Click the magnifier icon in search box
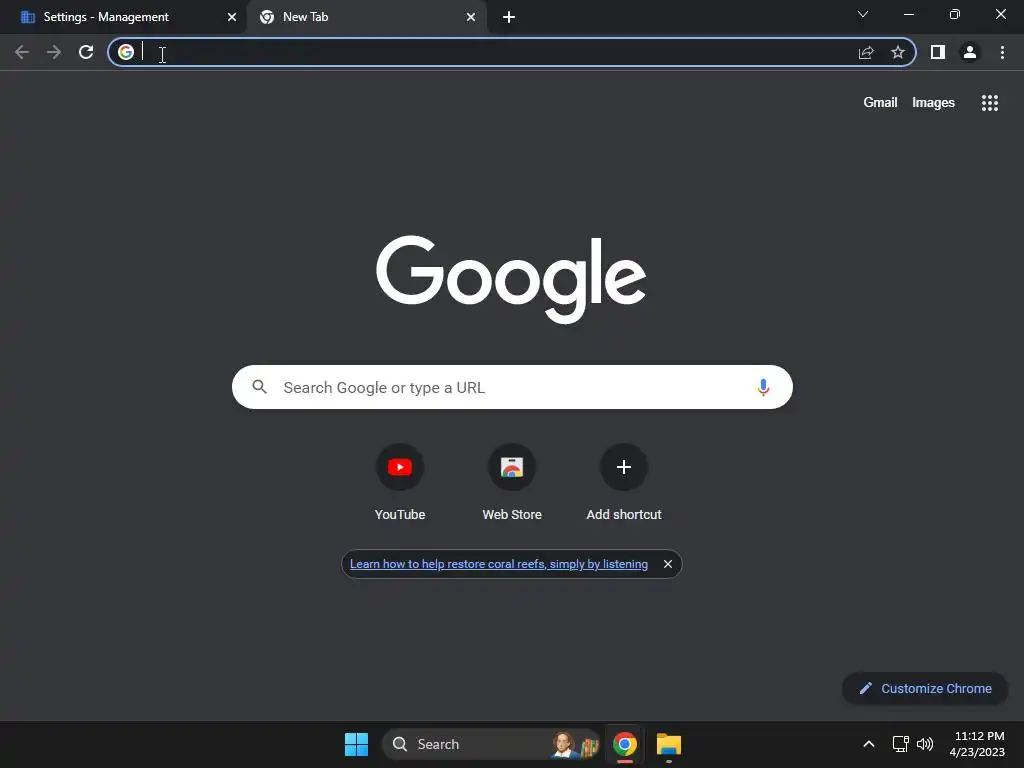This screenshot has width=1024, height=768. coord(260,387)
